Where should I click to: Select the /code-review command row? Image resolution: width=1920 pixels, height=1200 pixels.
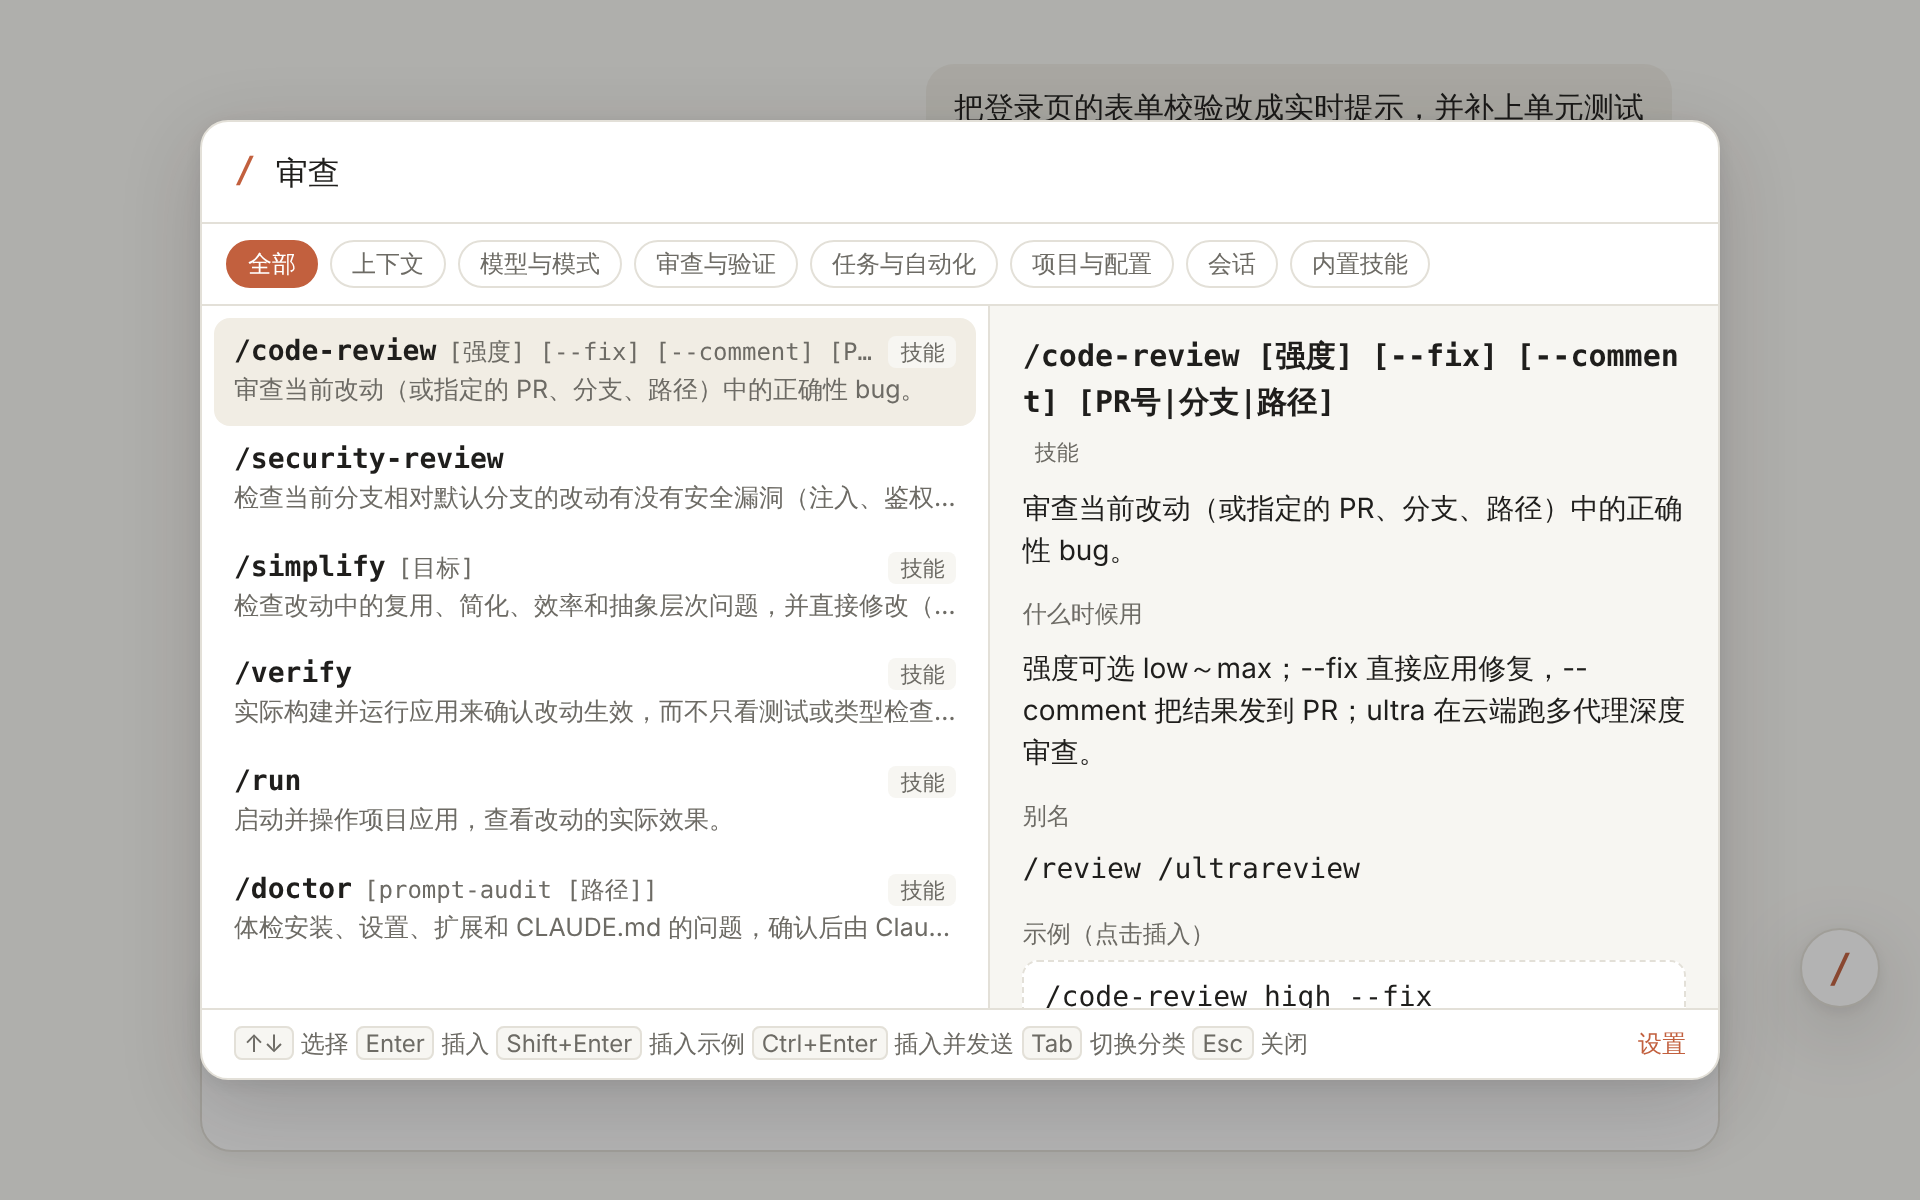[x=595, y=372]
